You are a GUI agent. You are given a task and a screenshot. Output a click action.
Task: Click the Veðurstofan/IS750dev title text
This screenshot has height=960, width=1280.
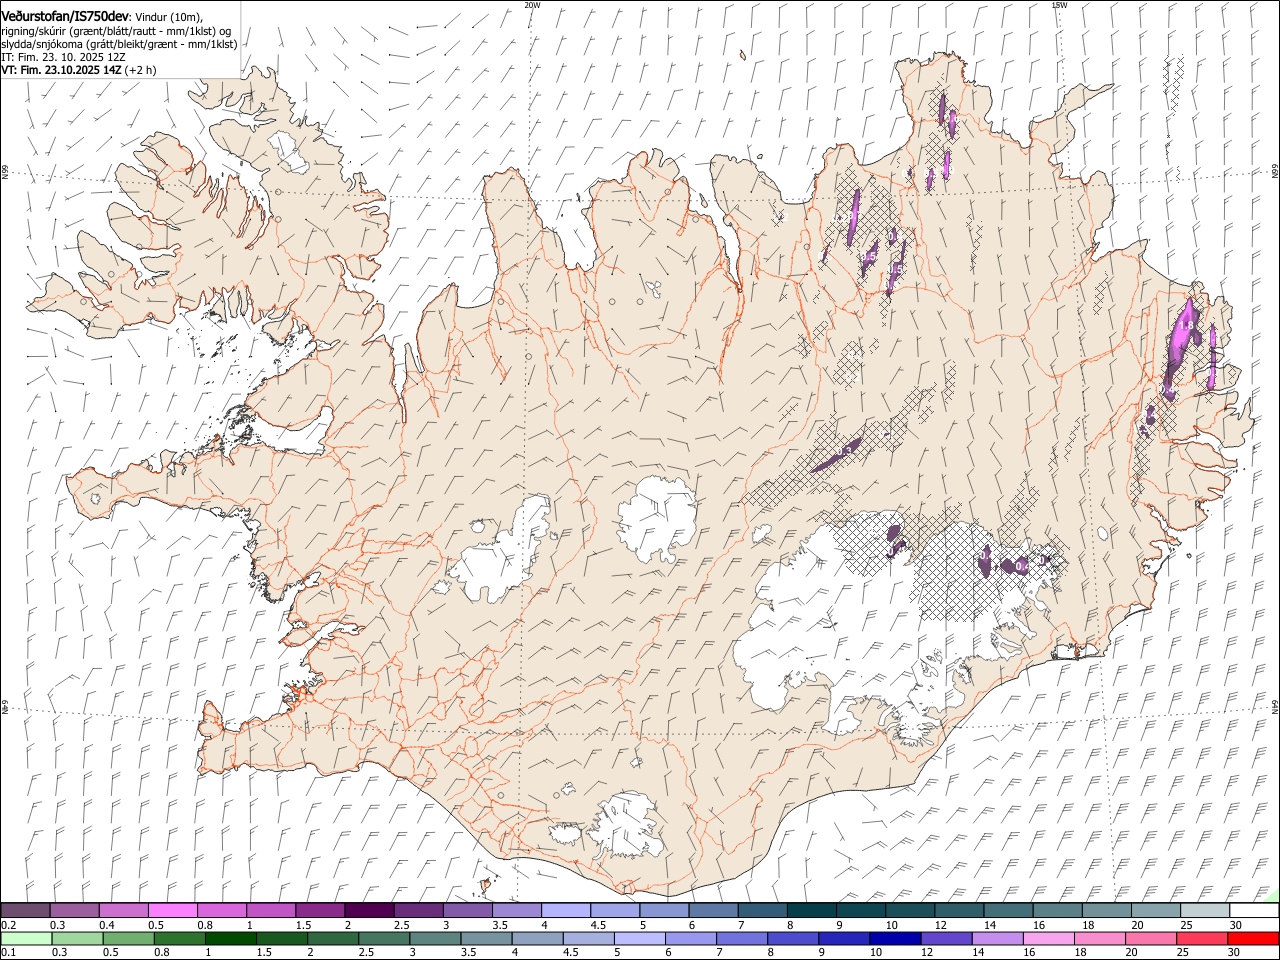tap(65, 16)
